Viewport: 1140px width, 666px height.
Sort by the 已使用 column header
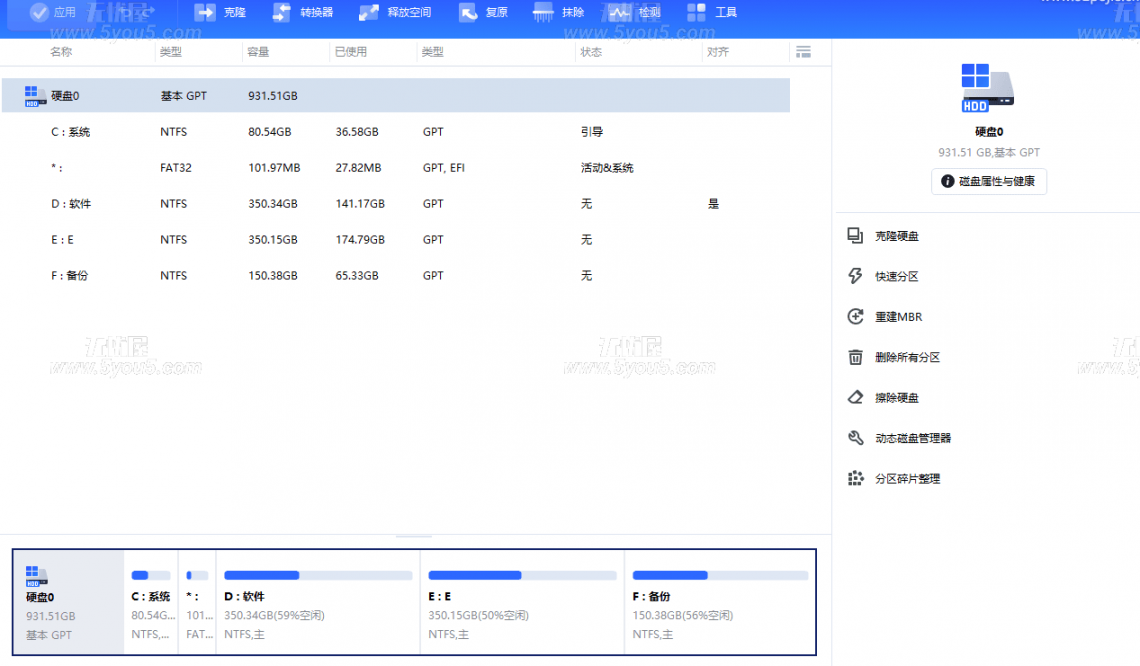pos(350,52)
